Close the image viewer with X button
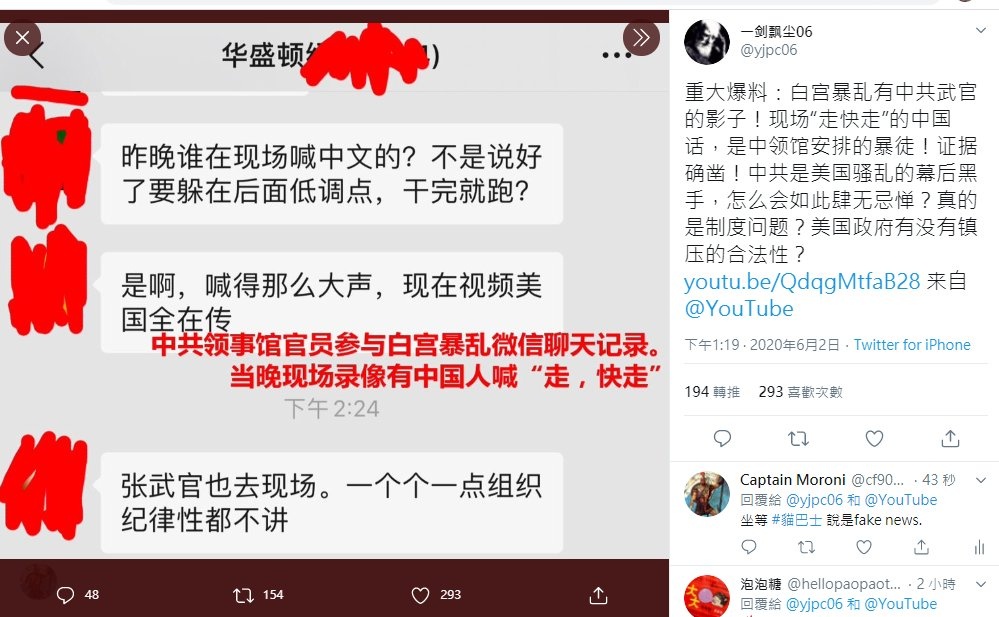999x617 pixels. (22, 38)
